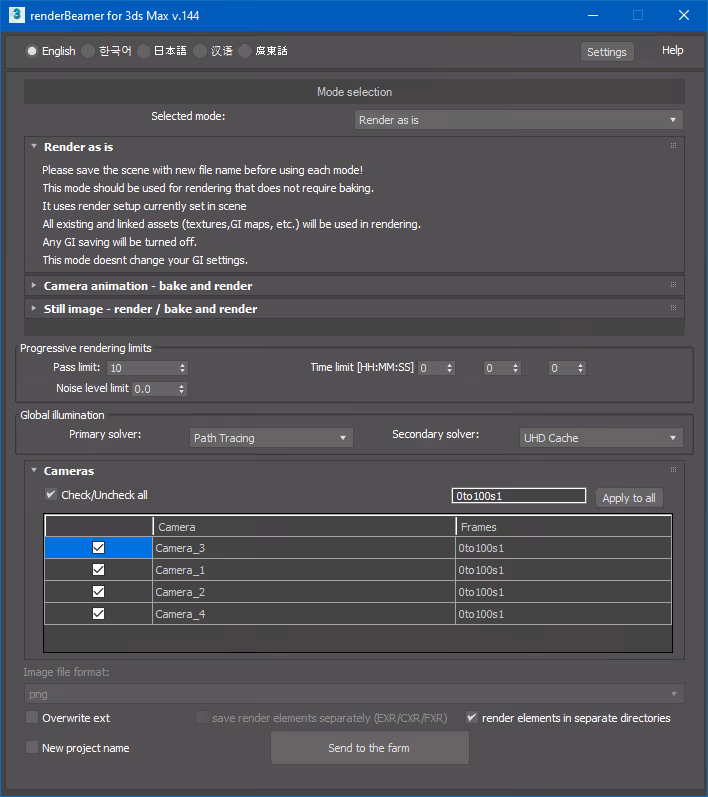Click the Frames cell for Camera_2
Image resolution: width=708 pixels, height=797 pixels.
(564, 592)
